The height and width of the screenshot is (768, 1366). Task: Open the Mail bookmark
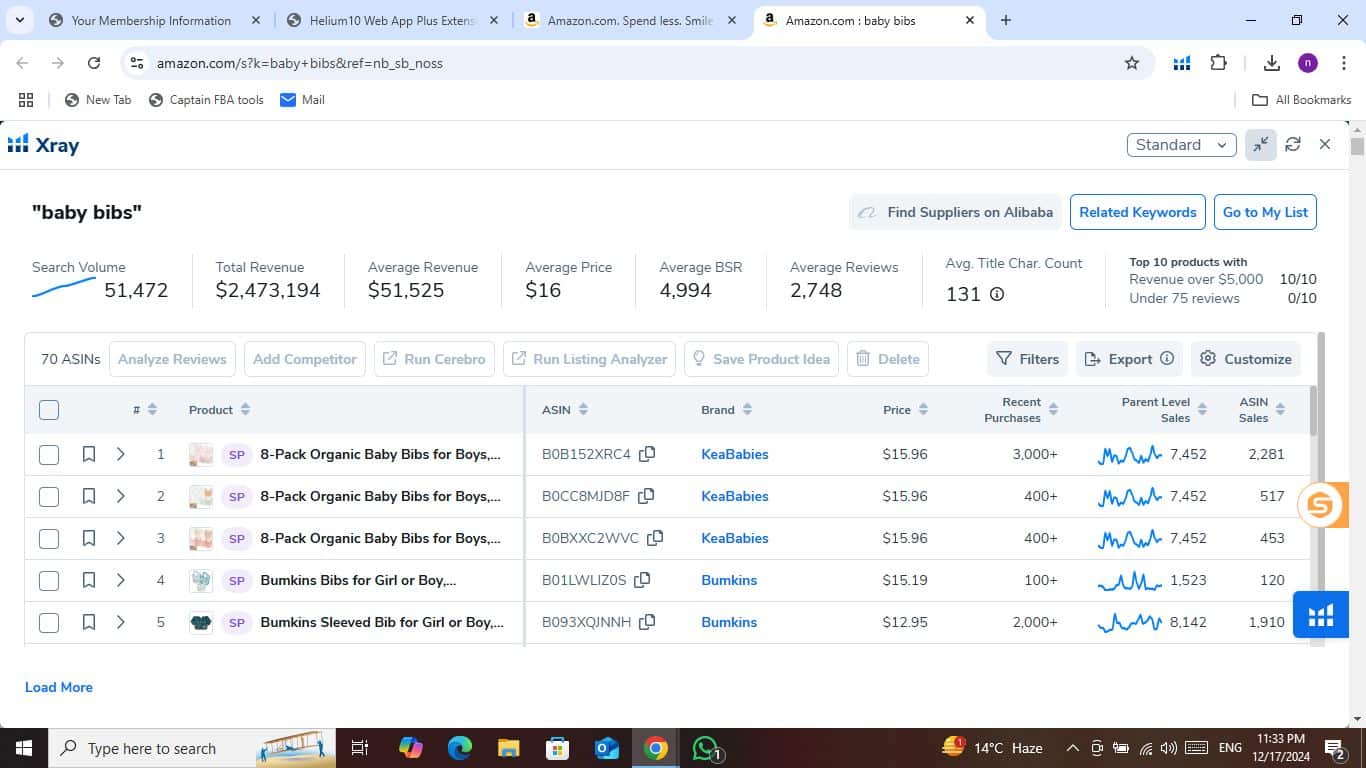point(302,100)
